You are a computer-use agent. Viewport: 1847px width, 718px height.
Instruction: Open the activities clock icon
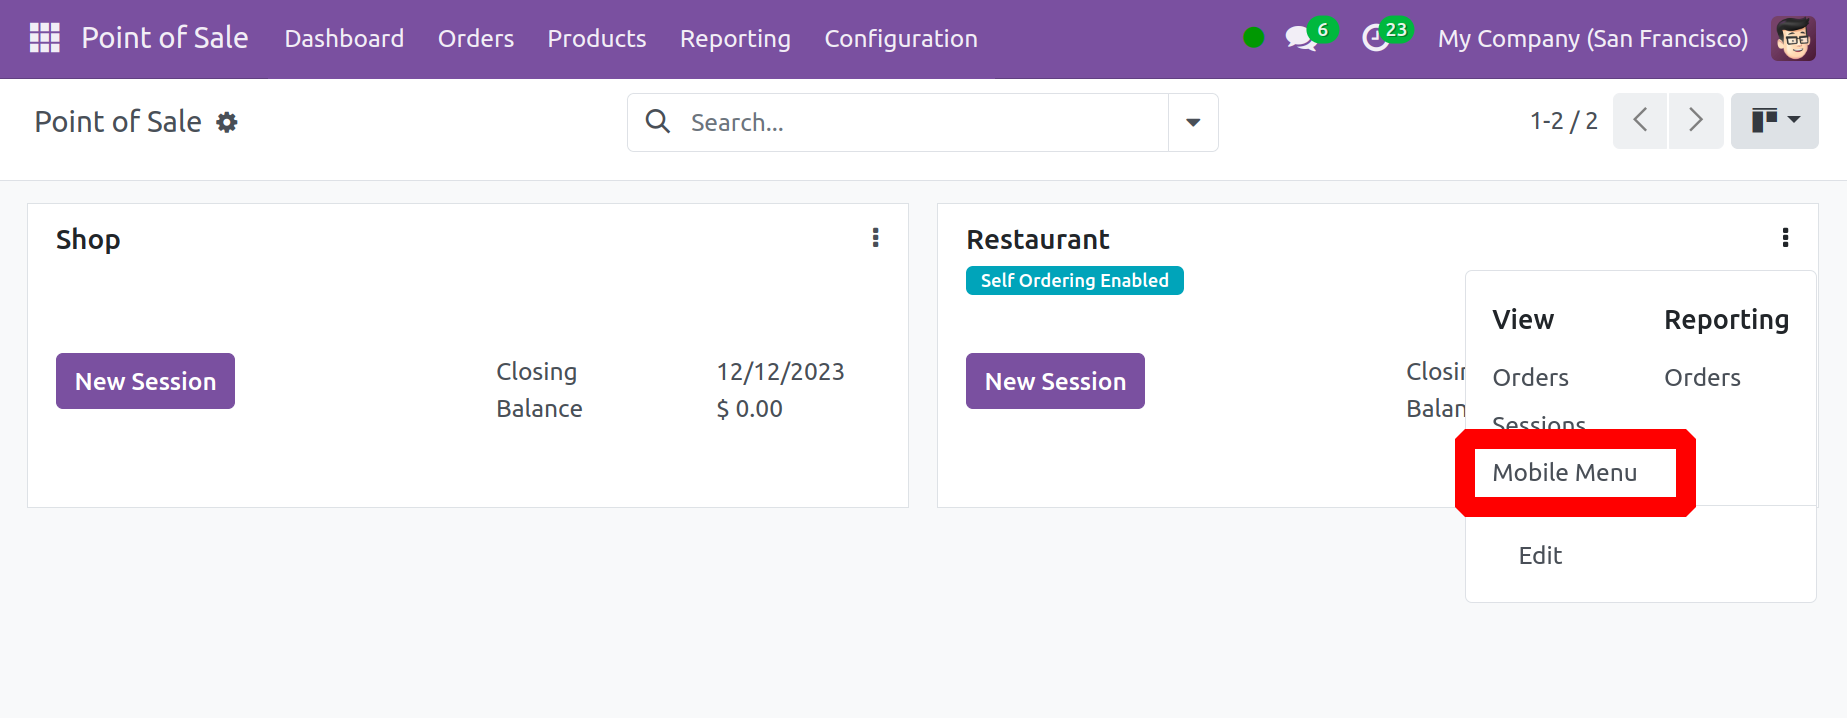1376,39
